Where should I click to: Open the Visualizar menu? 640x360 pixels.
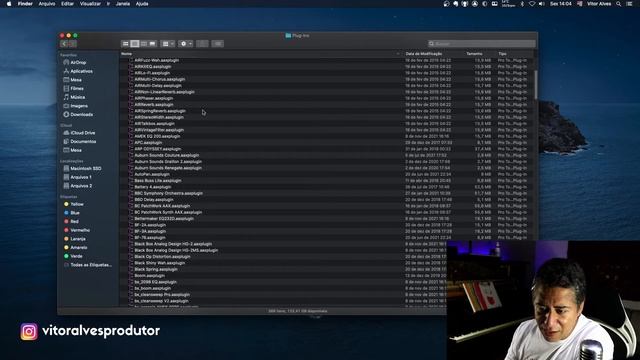[x=90, y=4]
